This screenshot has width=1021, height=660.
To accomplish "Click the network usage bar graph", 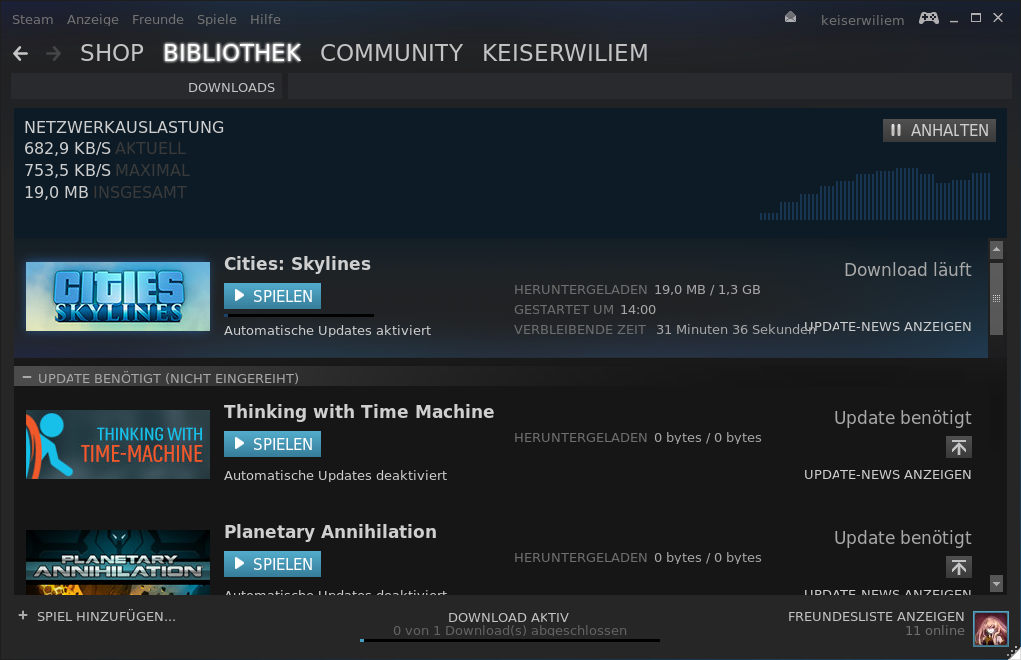I will [x=874, y=194].
